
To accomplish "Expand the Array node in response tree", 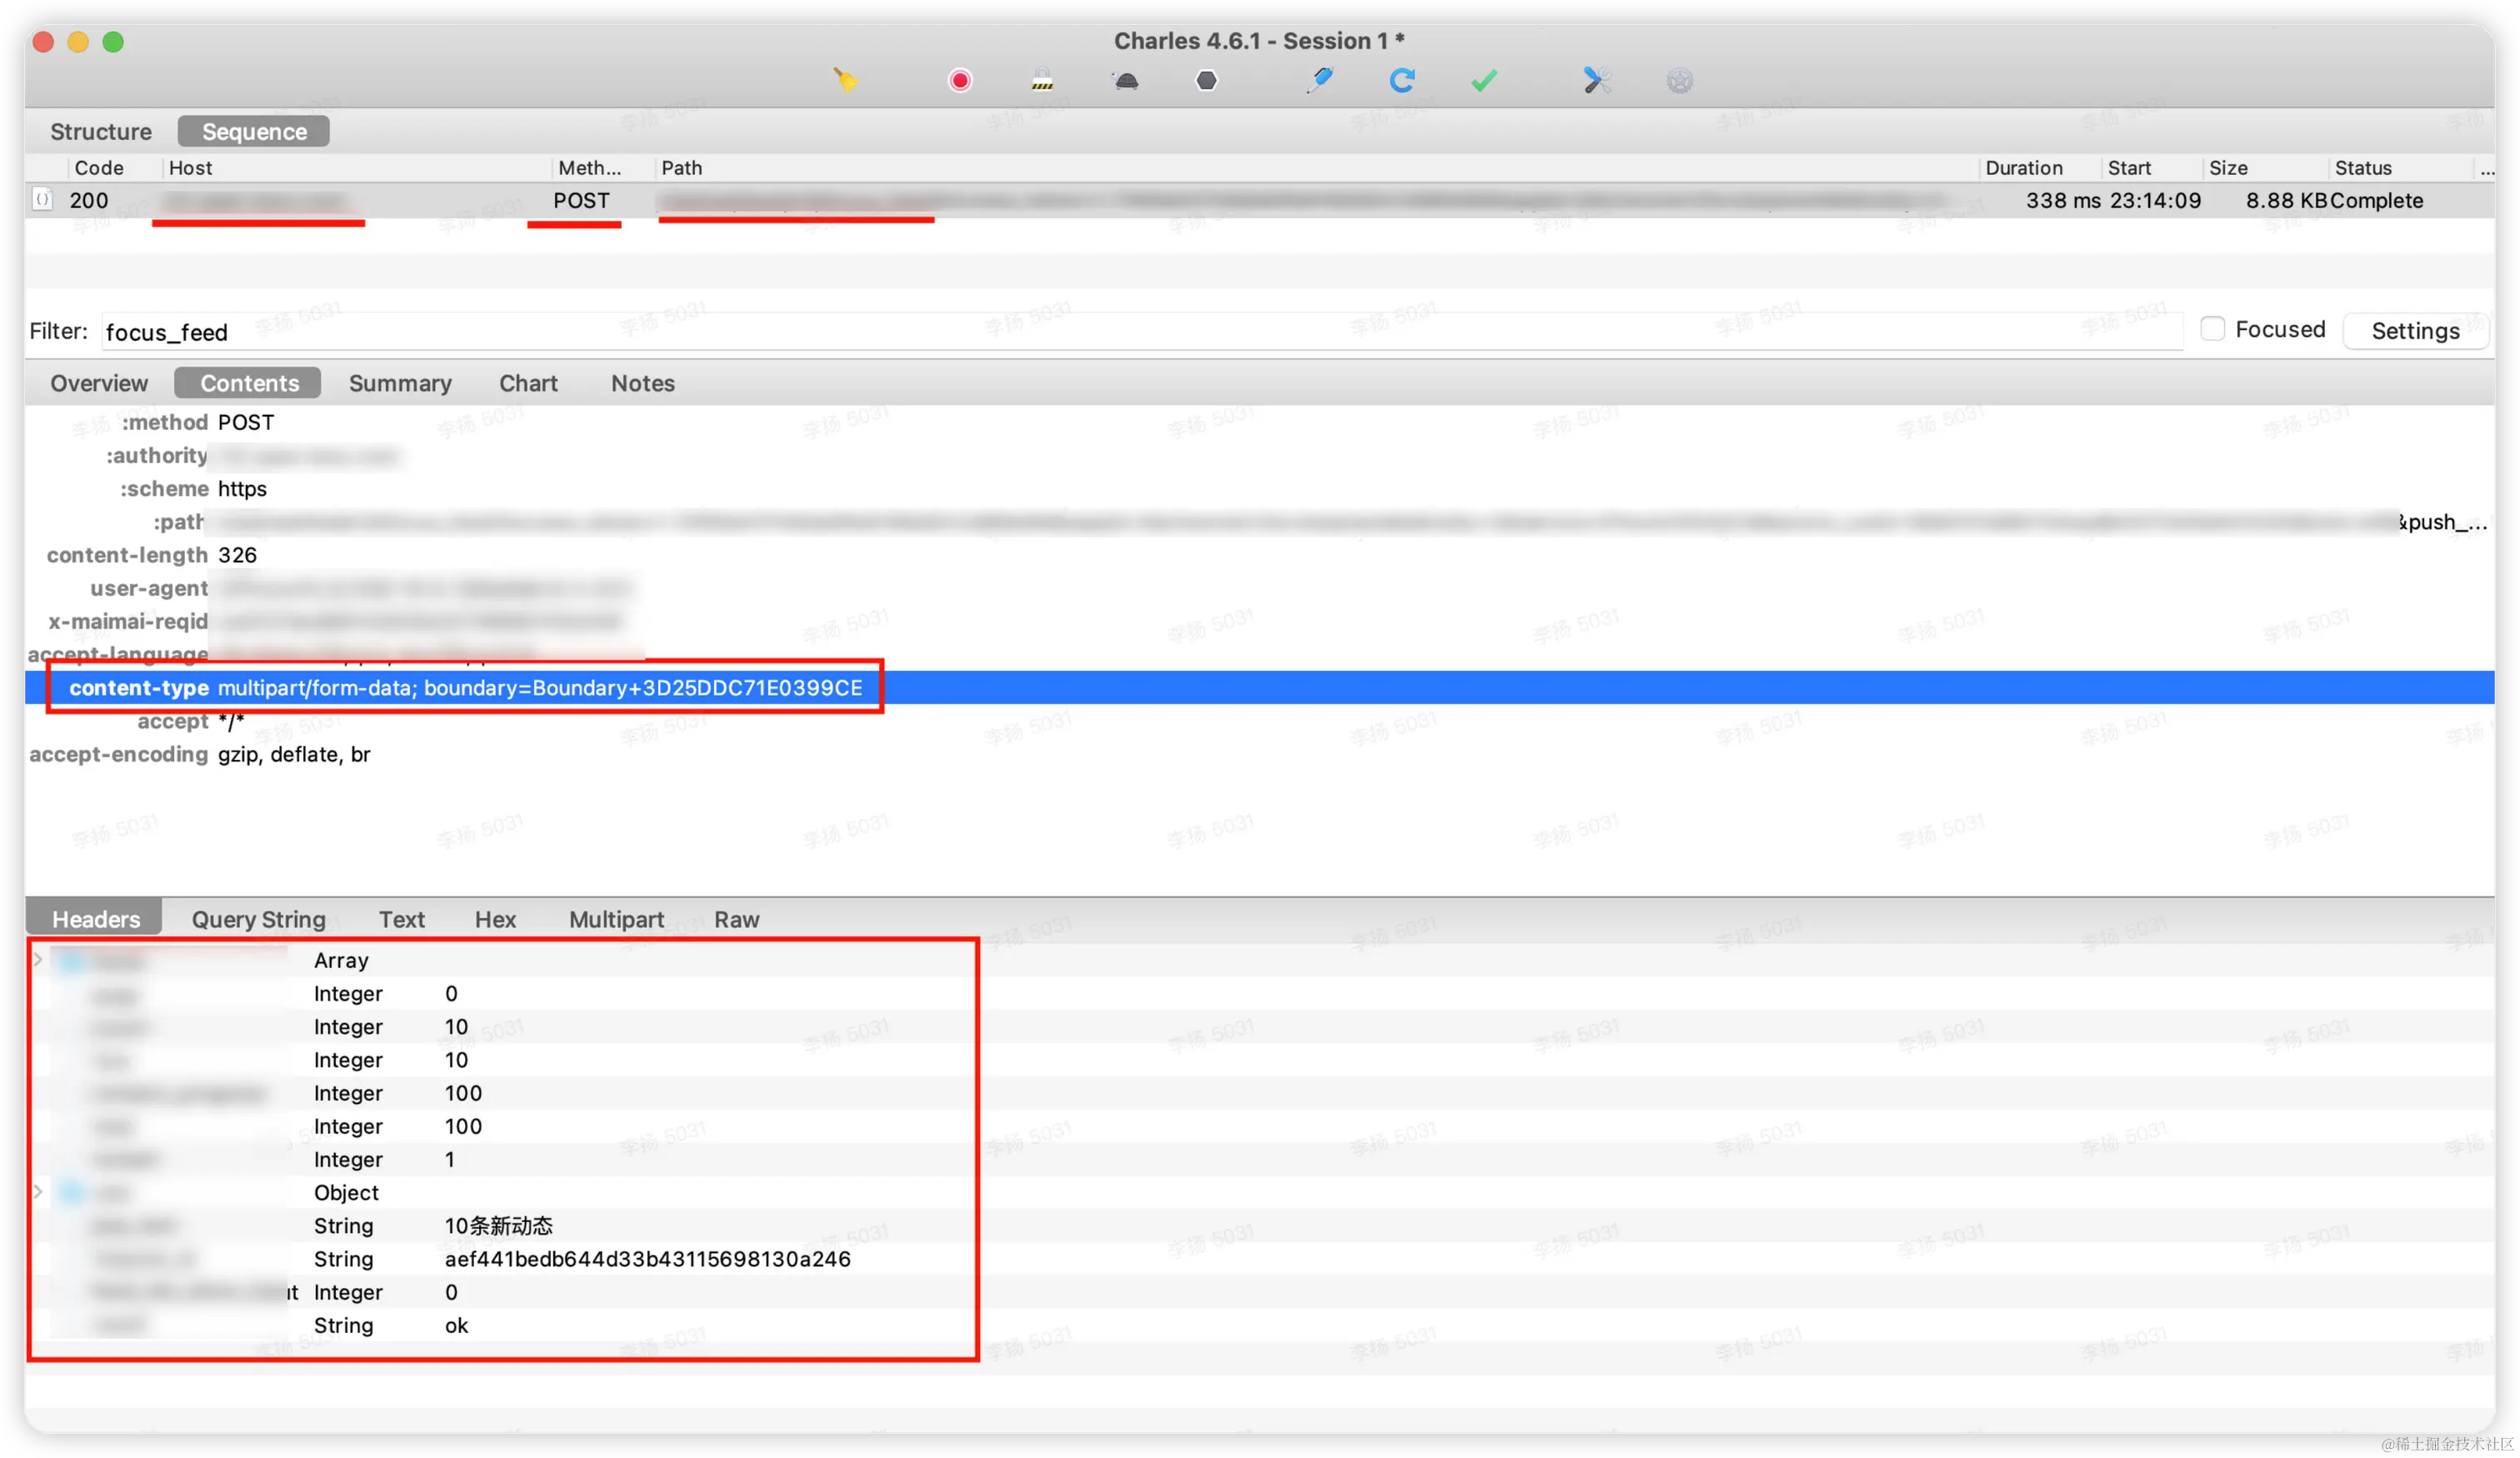I will coord(38,960).
